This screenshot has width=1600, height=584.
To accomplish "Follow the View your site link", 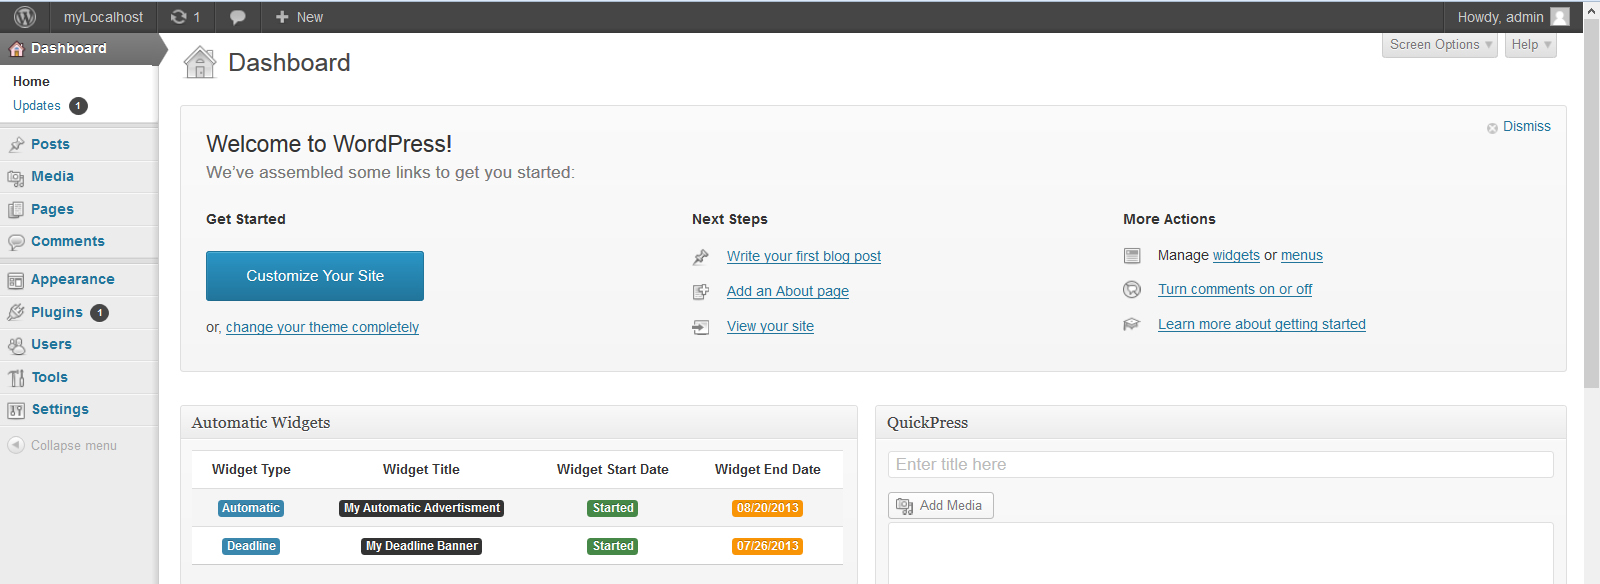I will (770, 326).
